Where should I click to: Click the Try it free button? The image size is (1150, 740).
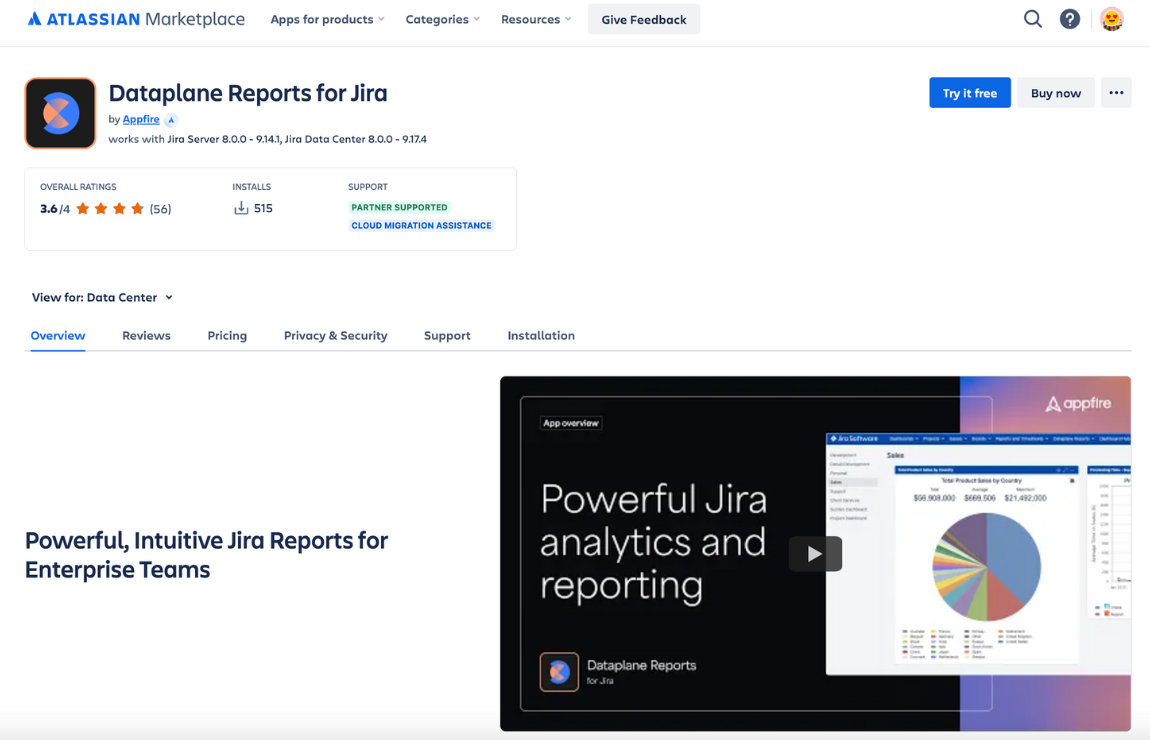point(969,92)
